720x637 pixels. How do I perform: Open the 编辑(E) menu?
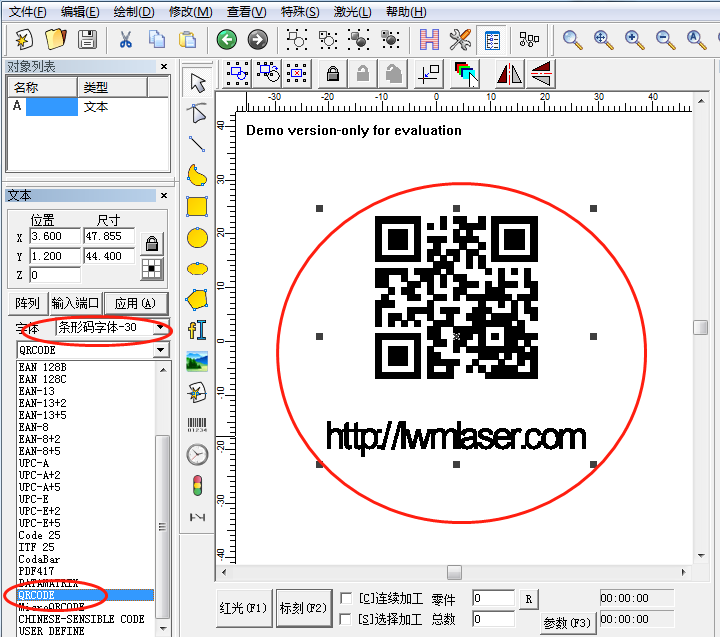80,11
